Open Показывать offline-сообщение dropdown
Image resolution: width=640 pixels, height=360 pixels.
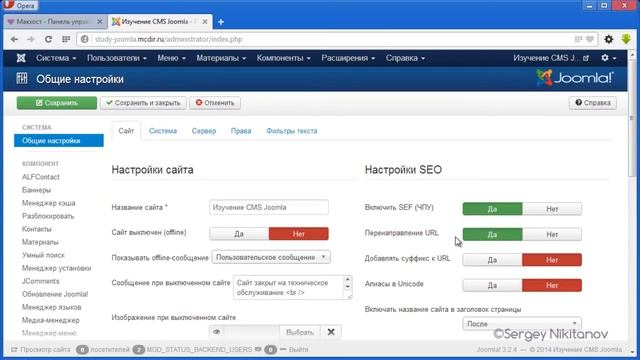tap(271, 257)
